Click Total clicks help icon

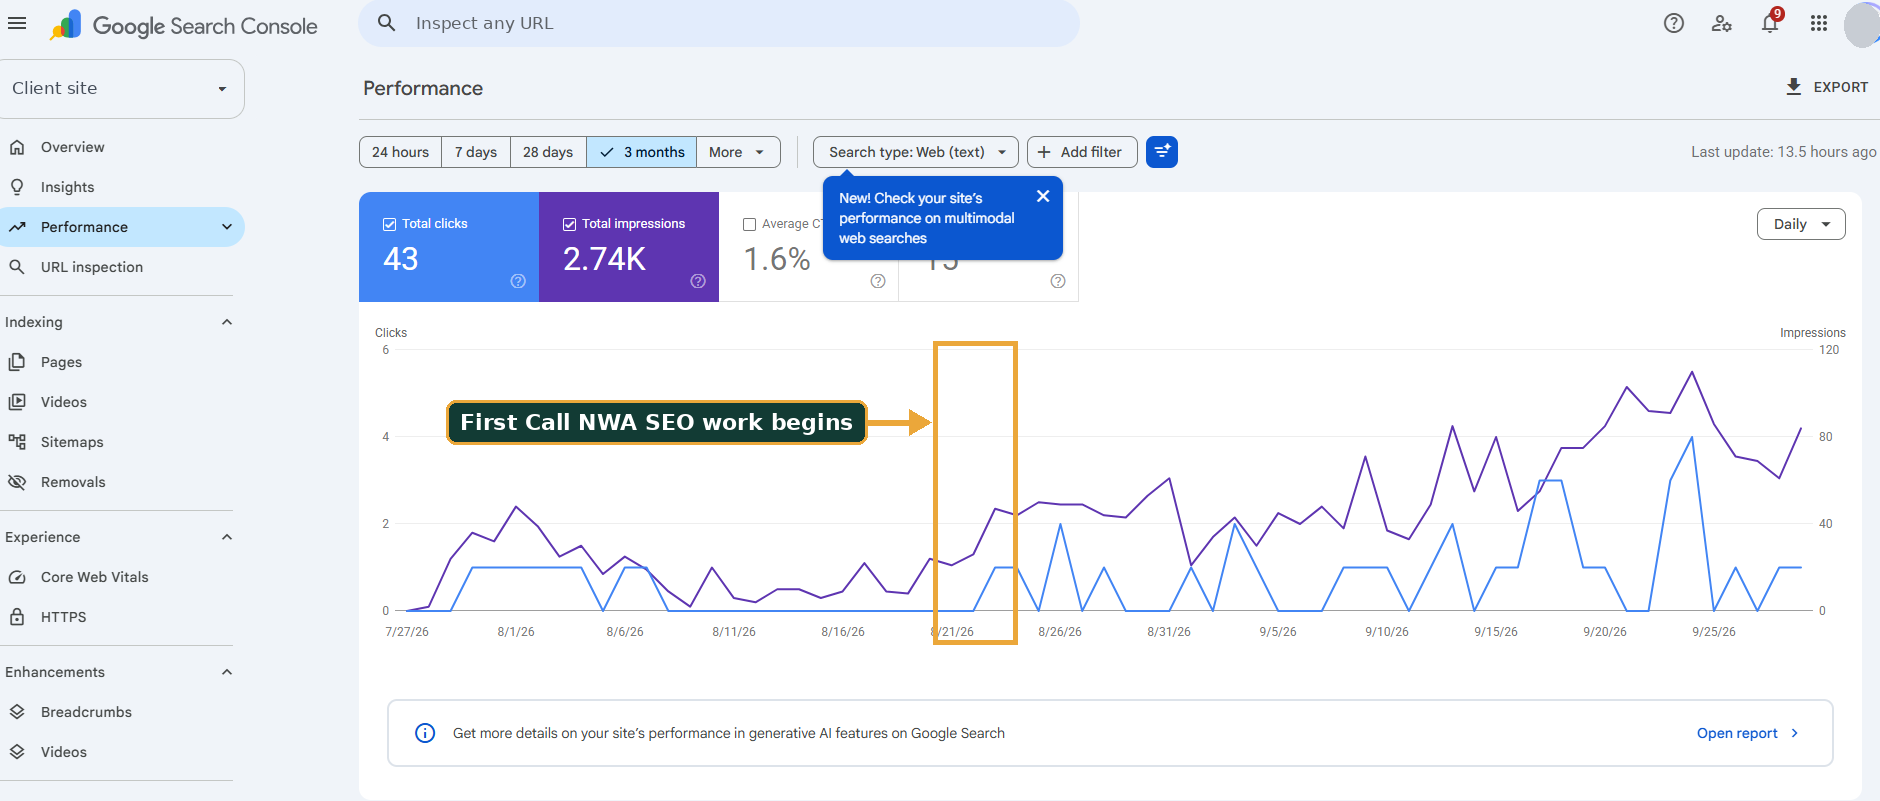pyautogui.click(x=518, y=281)
